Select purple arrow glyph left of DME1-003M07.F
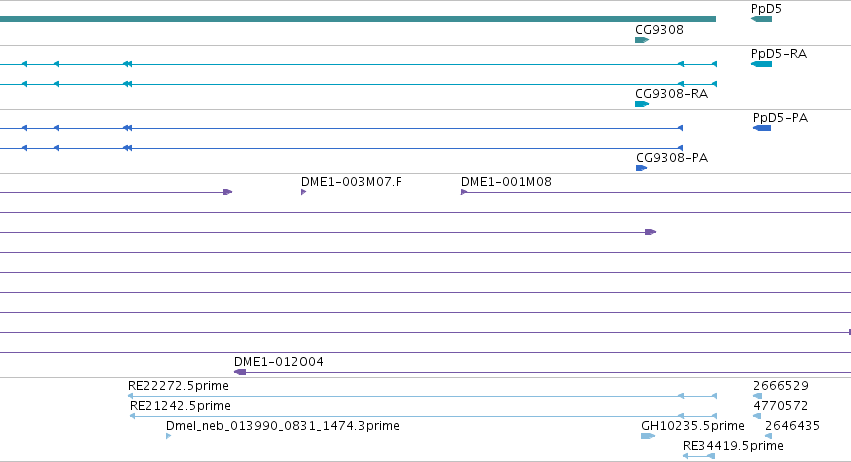The width and height of the screenshot is (851, 462). coord(228,192)
